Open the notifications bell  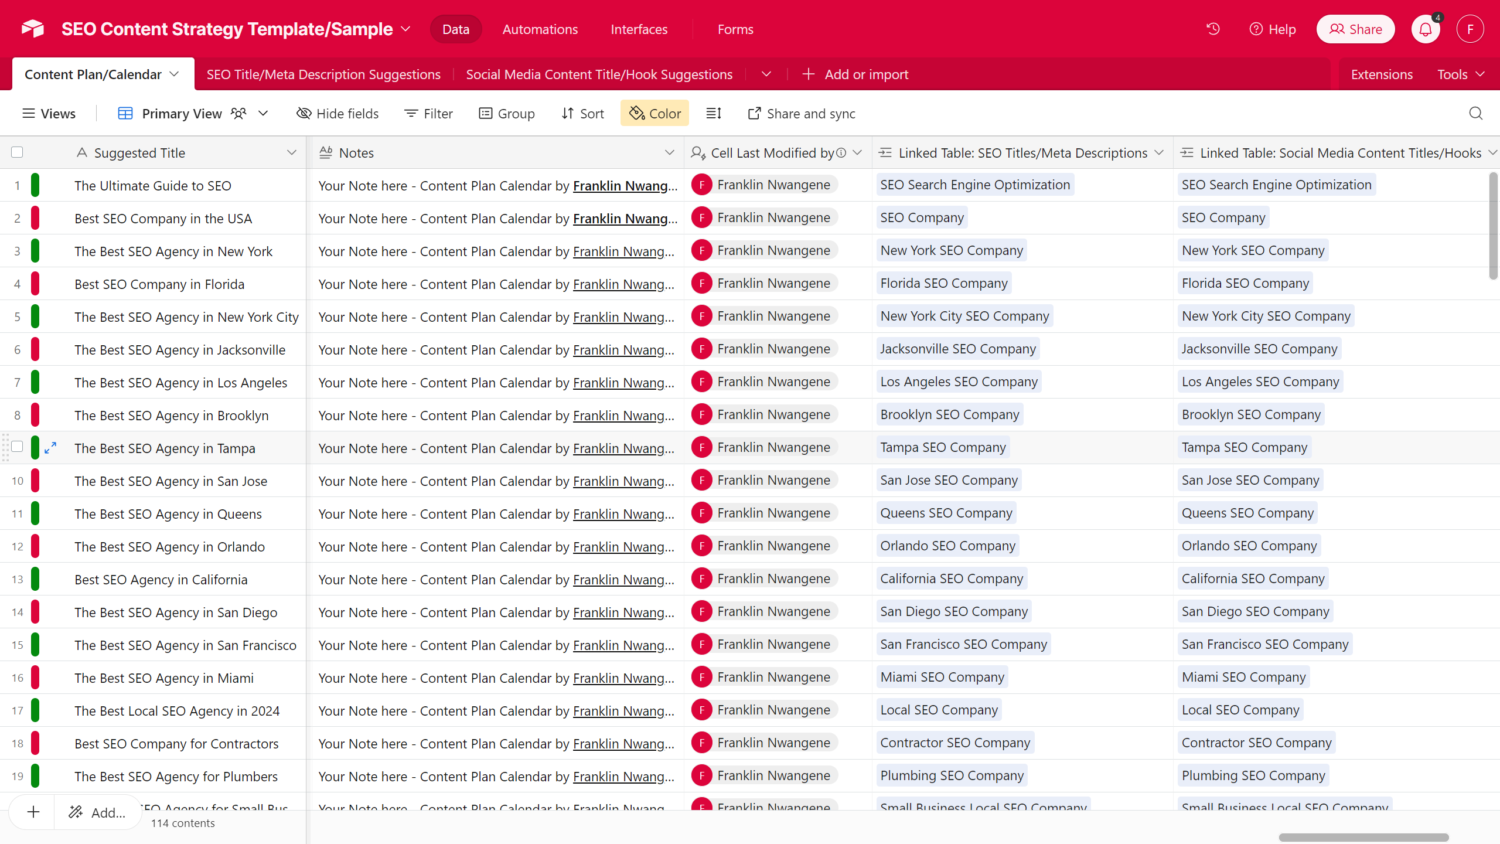(x=1425, y=29)
